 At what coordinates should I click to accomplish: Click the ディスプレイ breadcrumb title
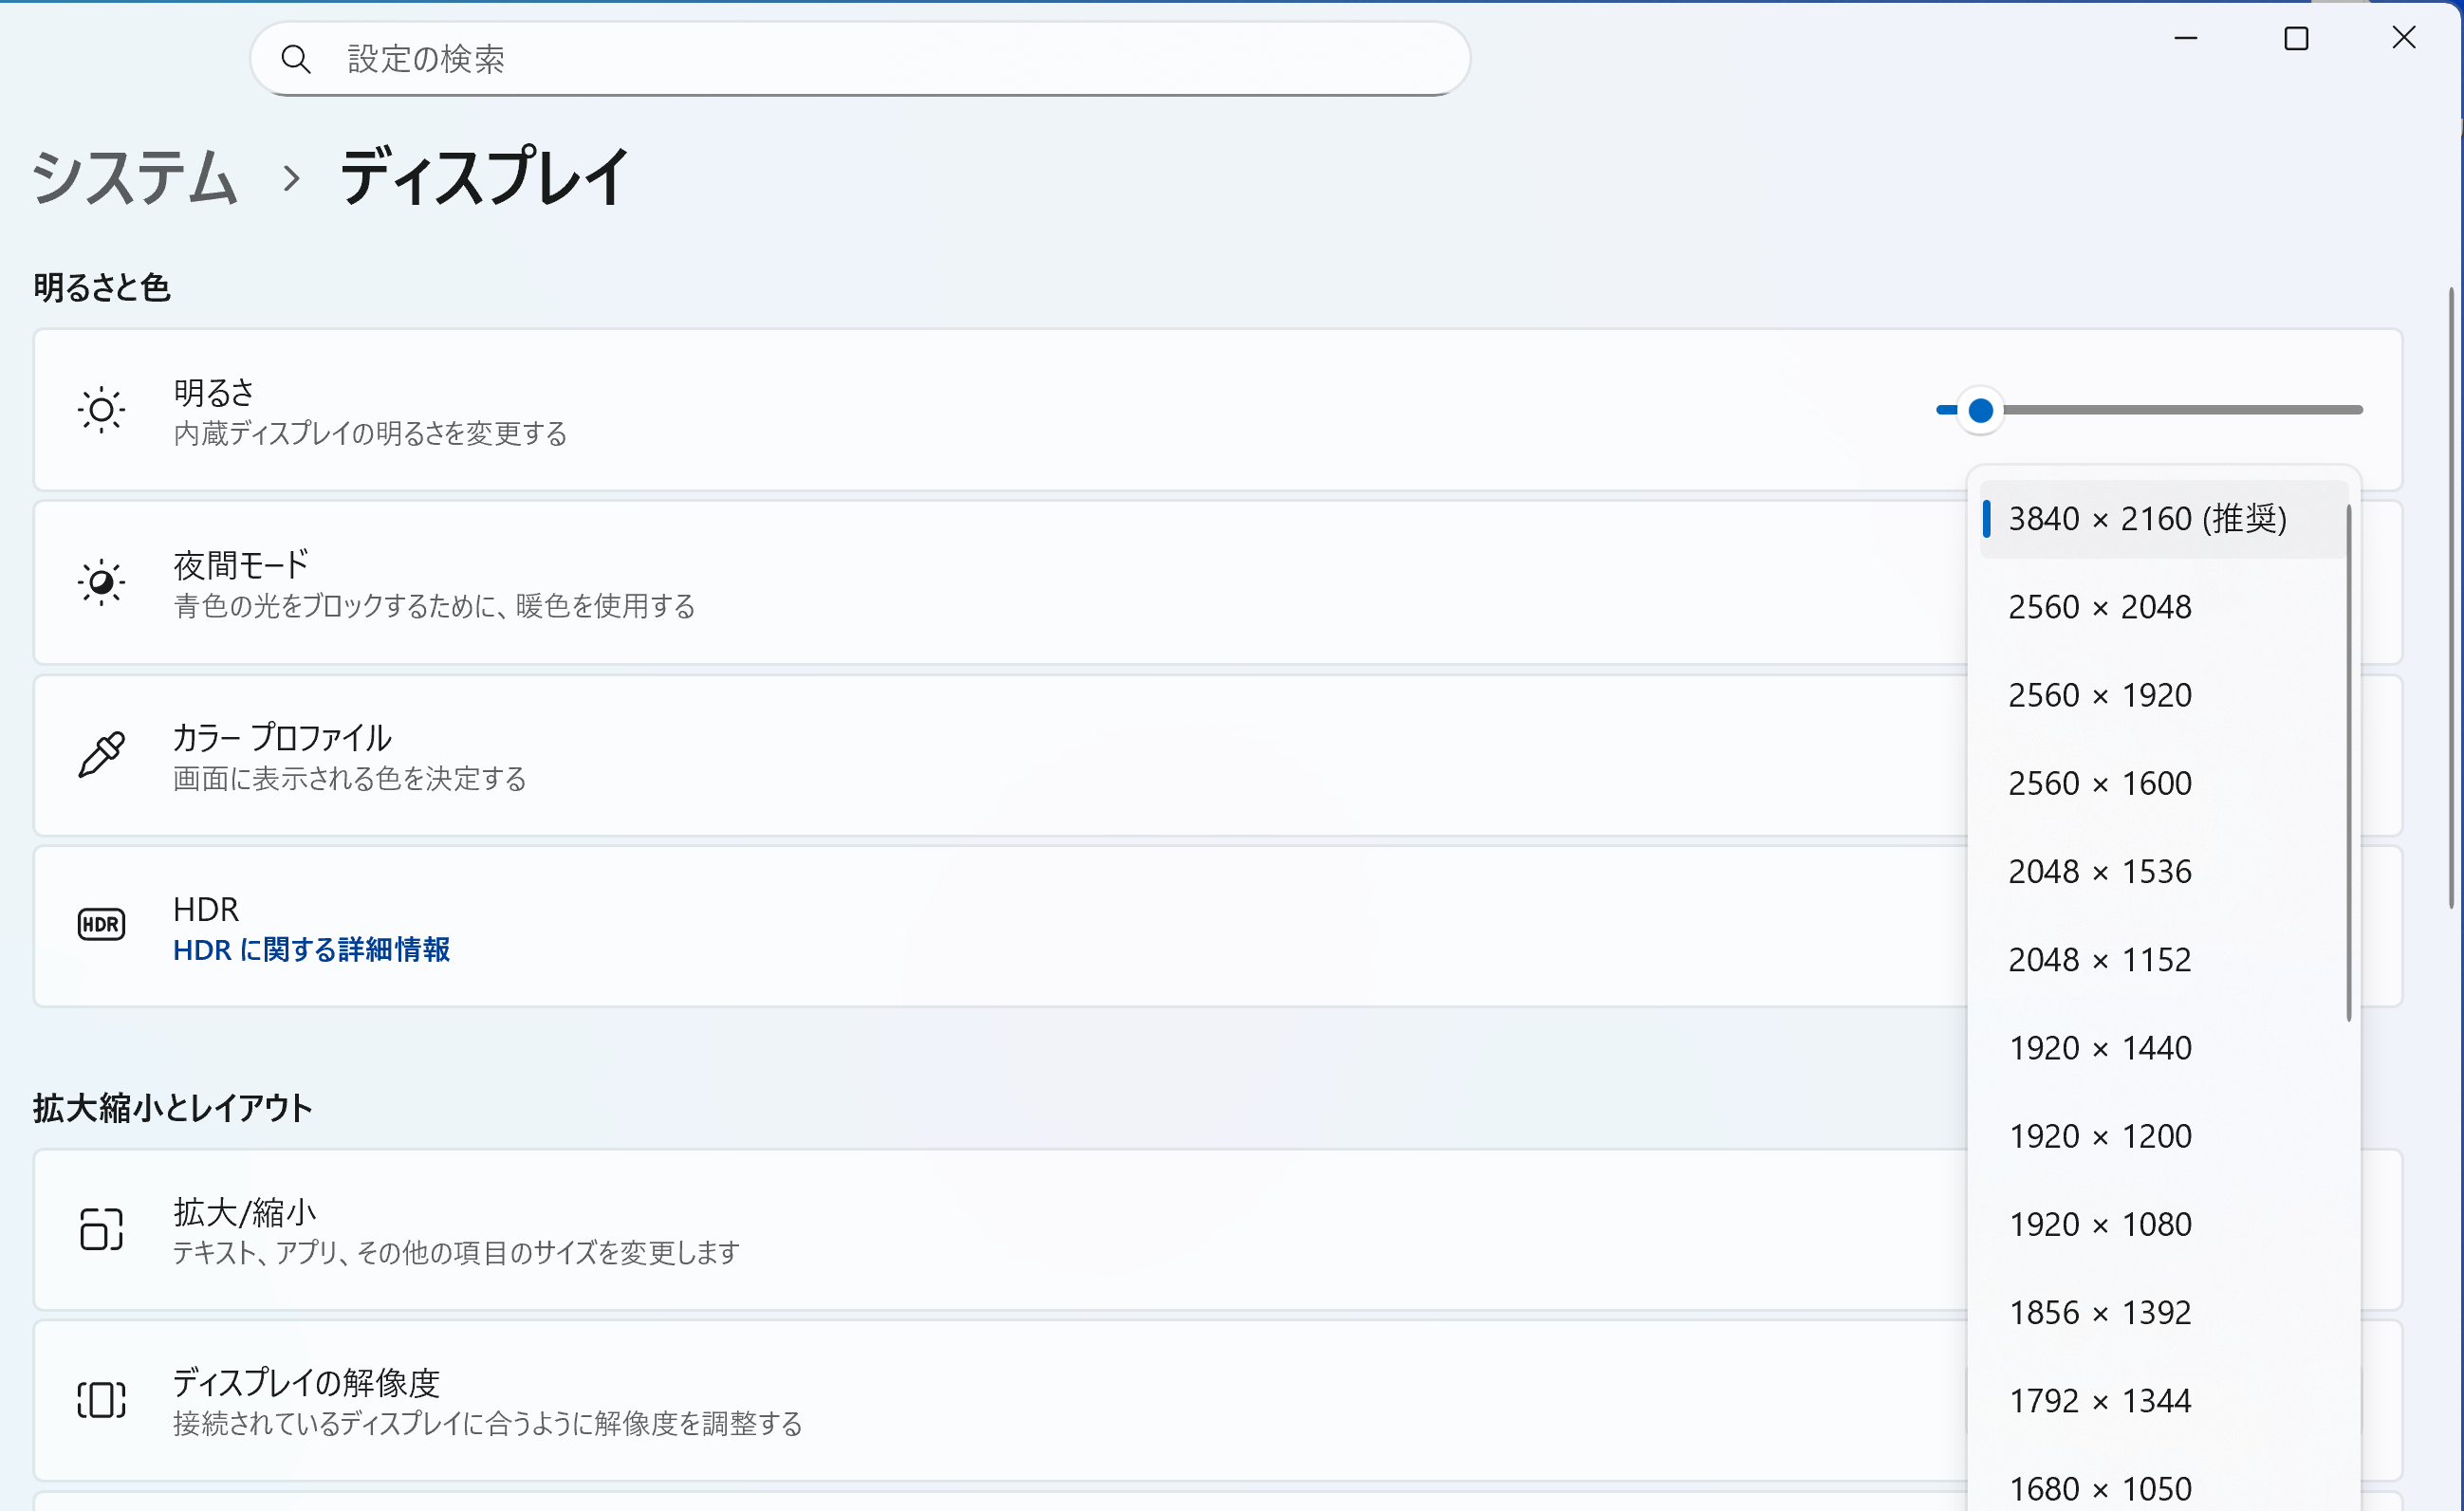484,177
